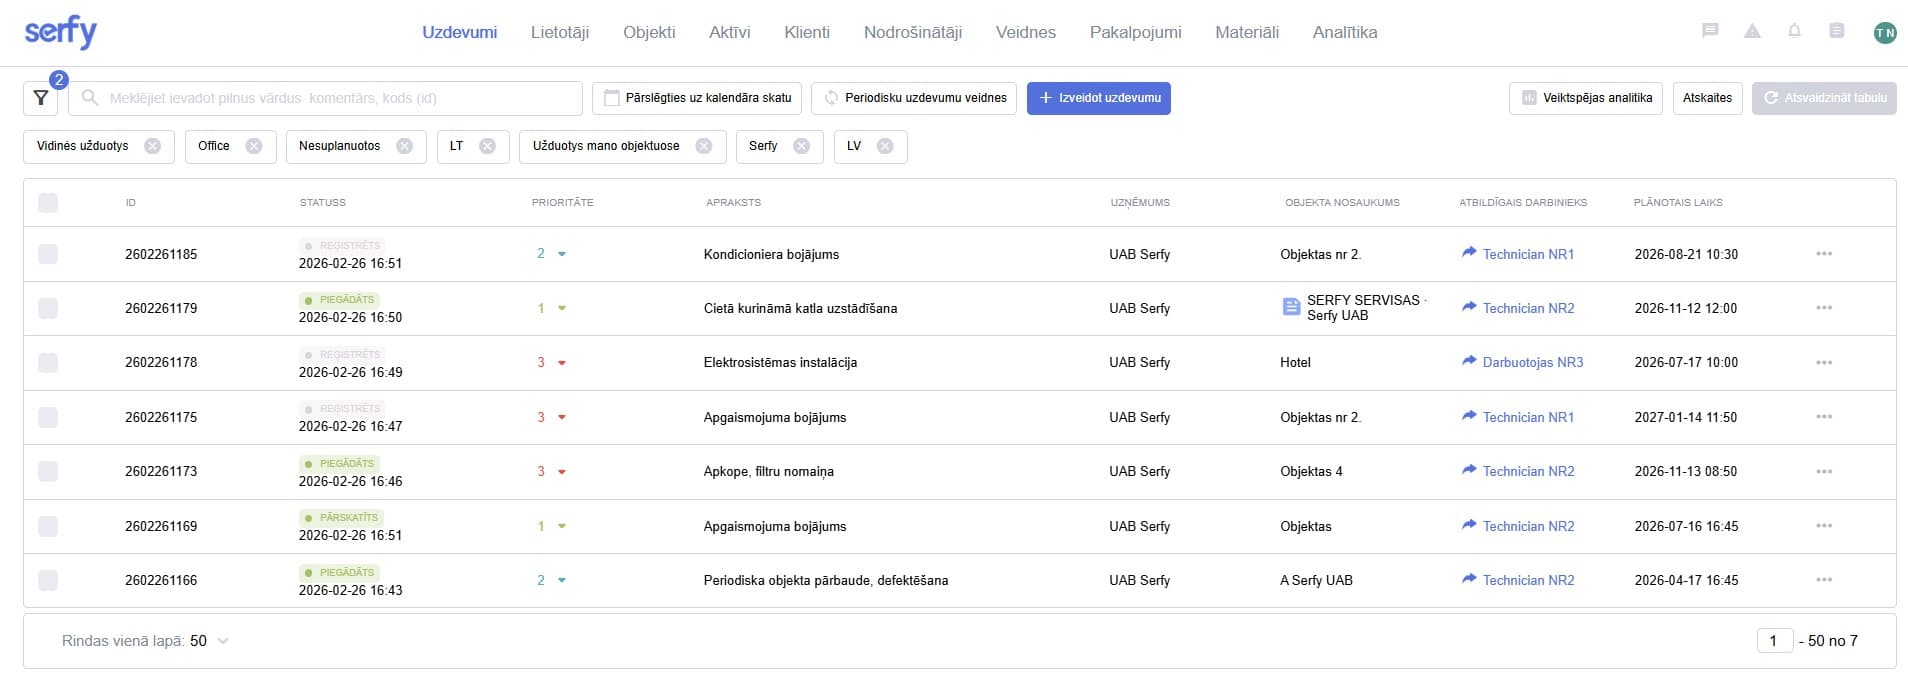
Task: Toggle the select-all header checkbox
Action: pyautogui.click(x=48, y=203)
